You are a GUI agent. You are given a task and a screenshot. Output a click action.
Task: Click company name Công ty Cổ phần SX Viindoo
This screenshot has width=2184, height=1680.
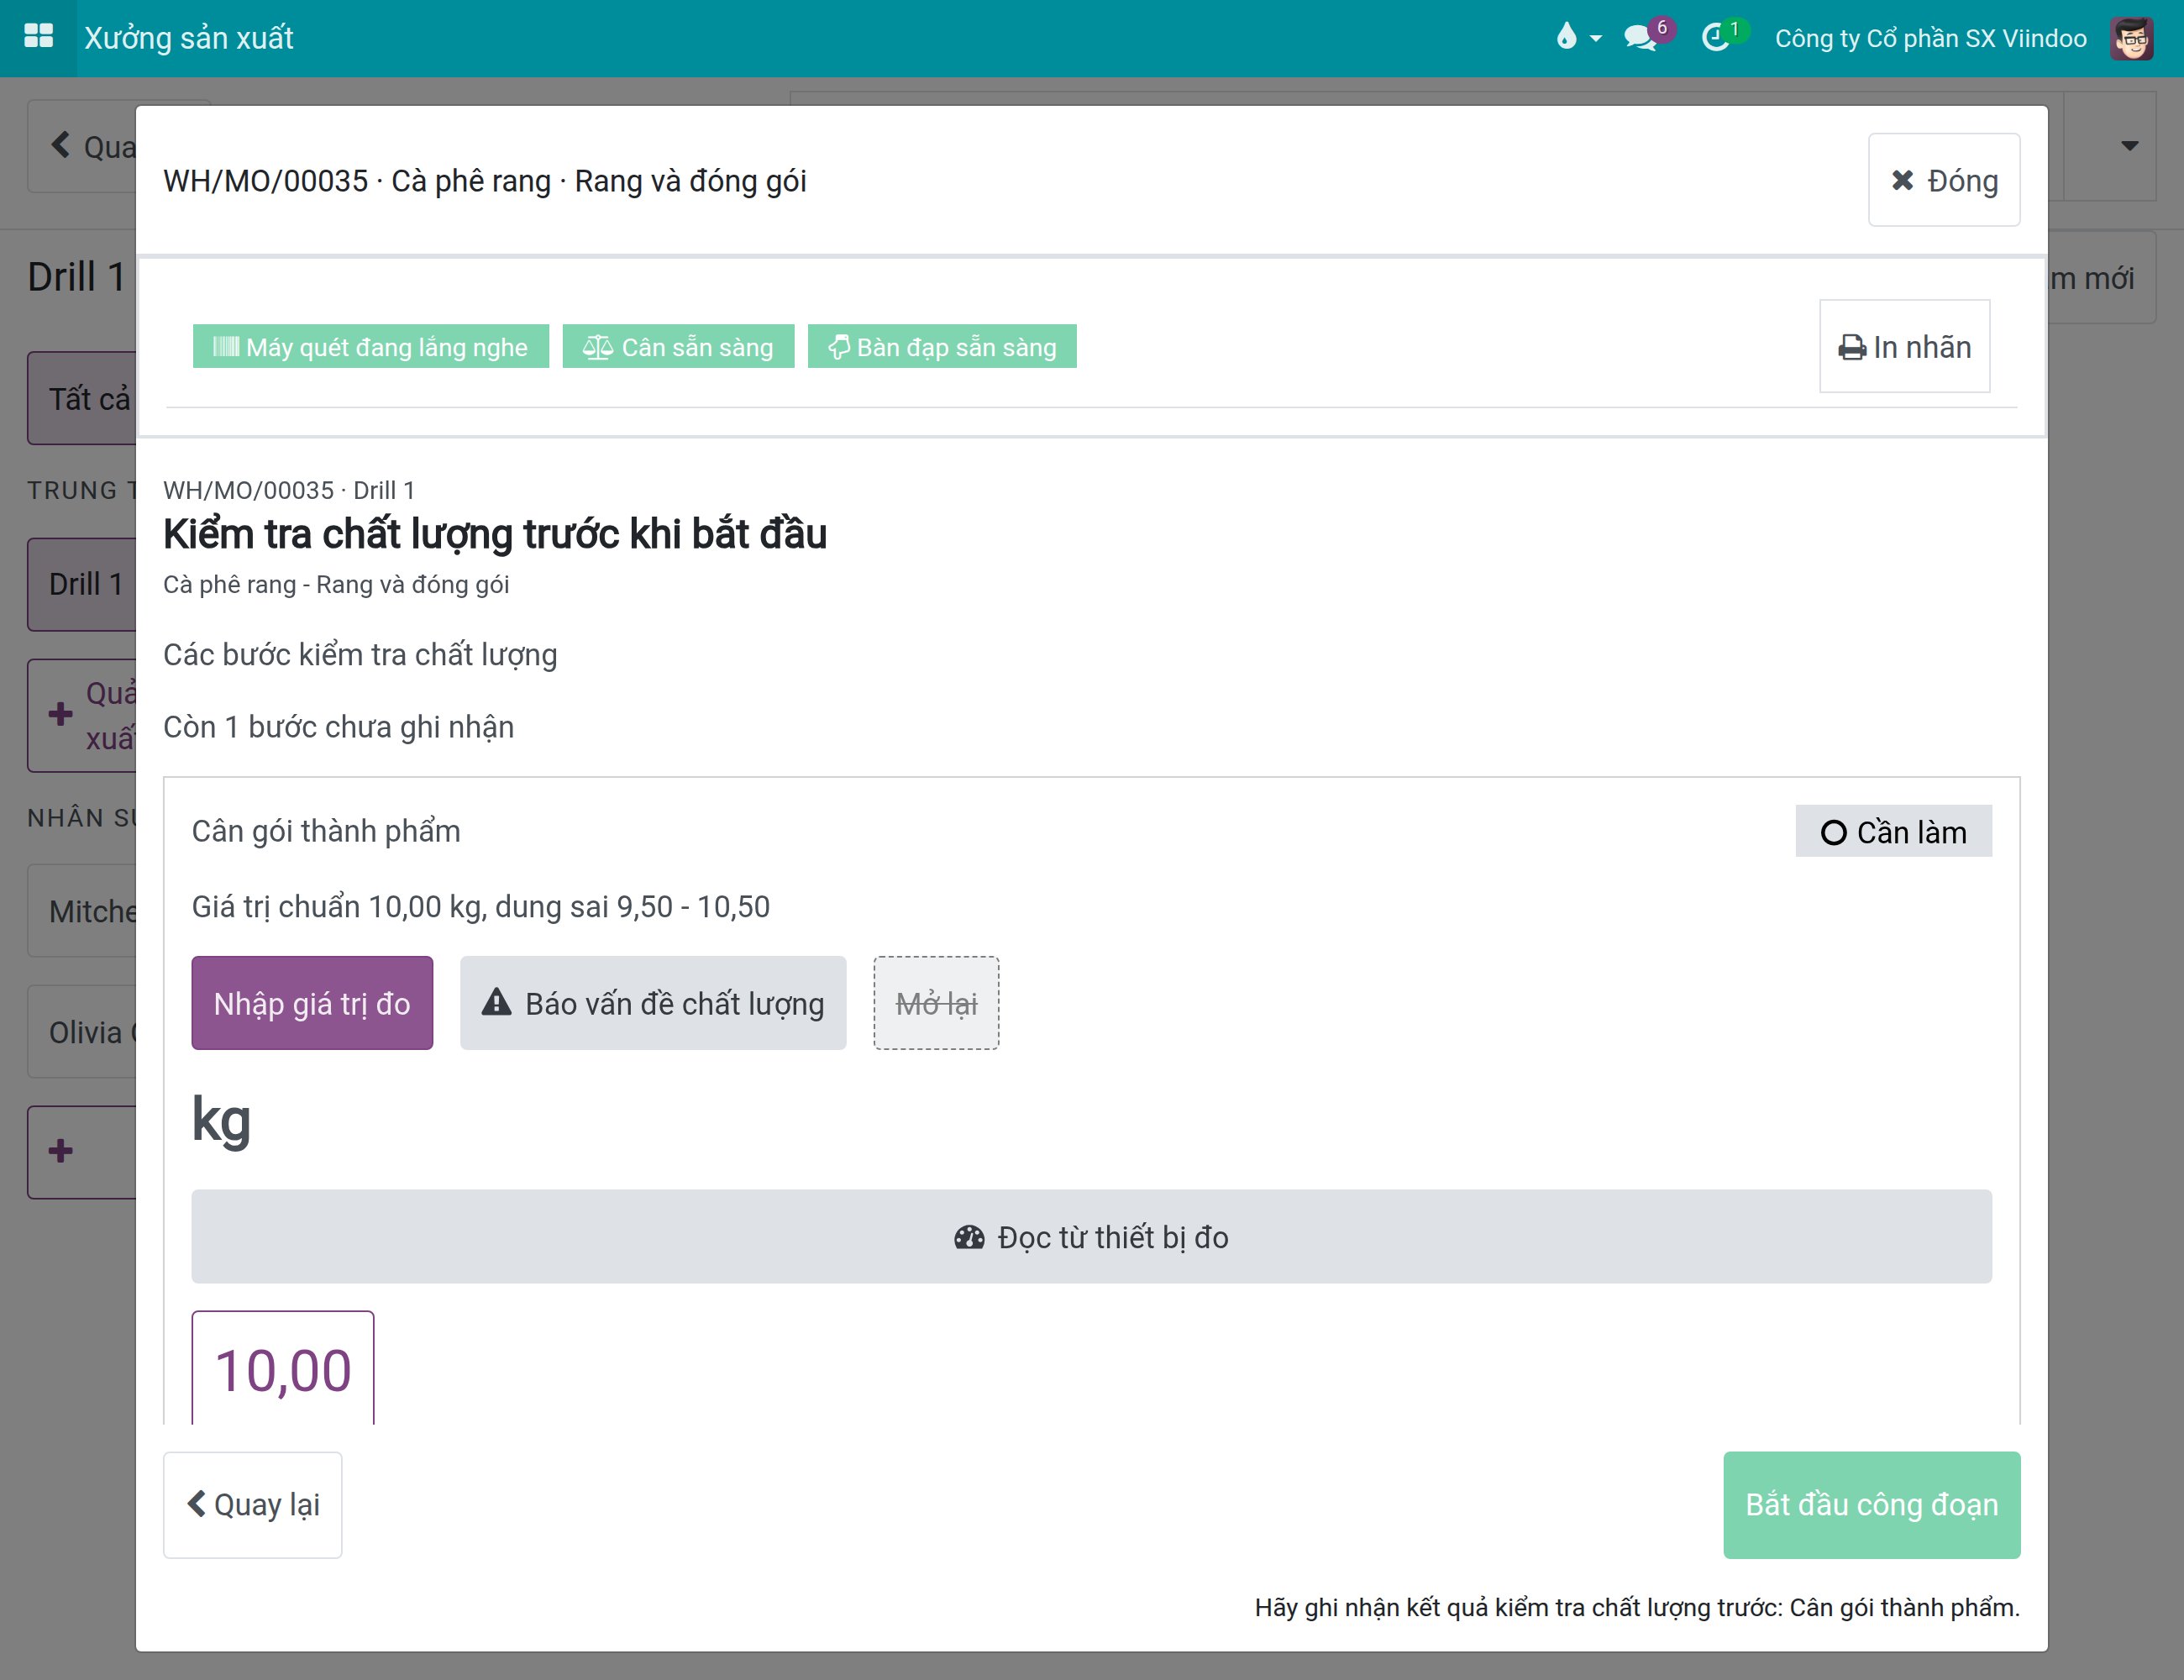(1930, 38)
